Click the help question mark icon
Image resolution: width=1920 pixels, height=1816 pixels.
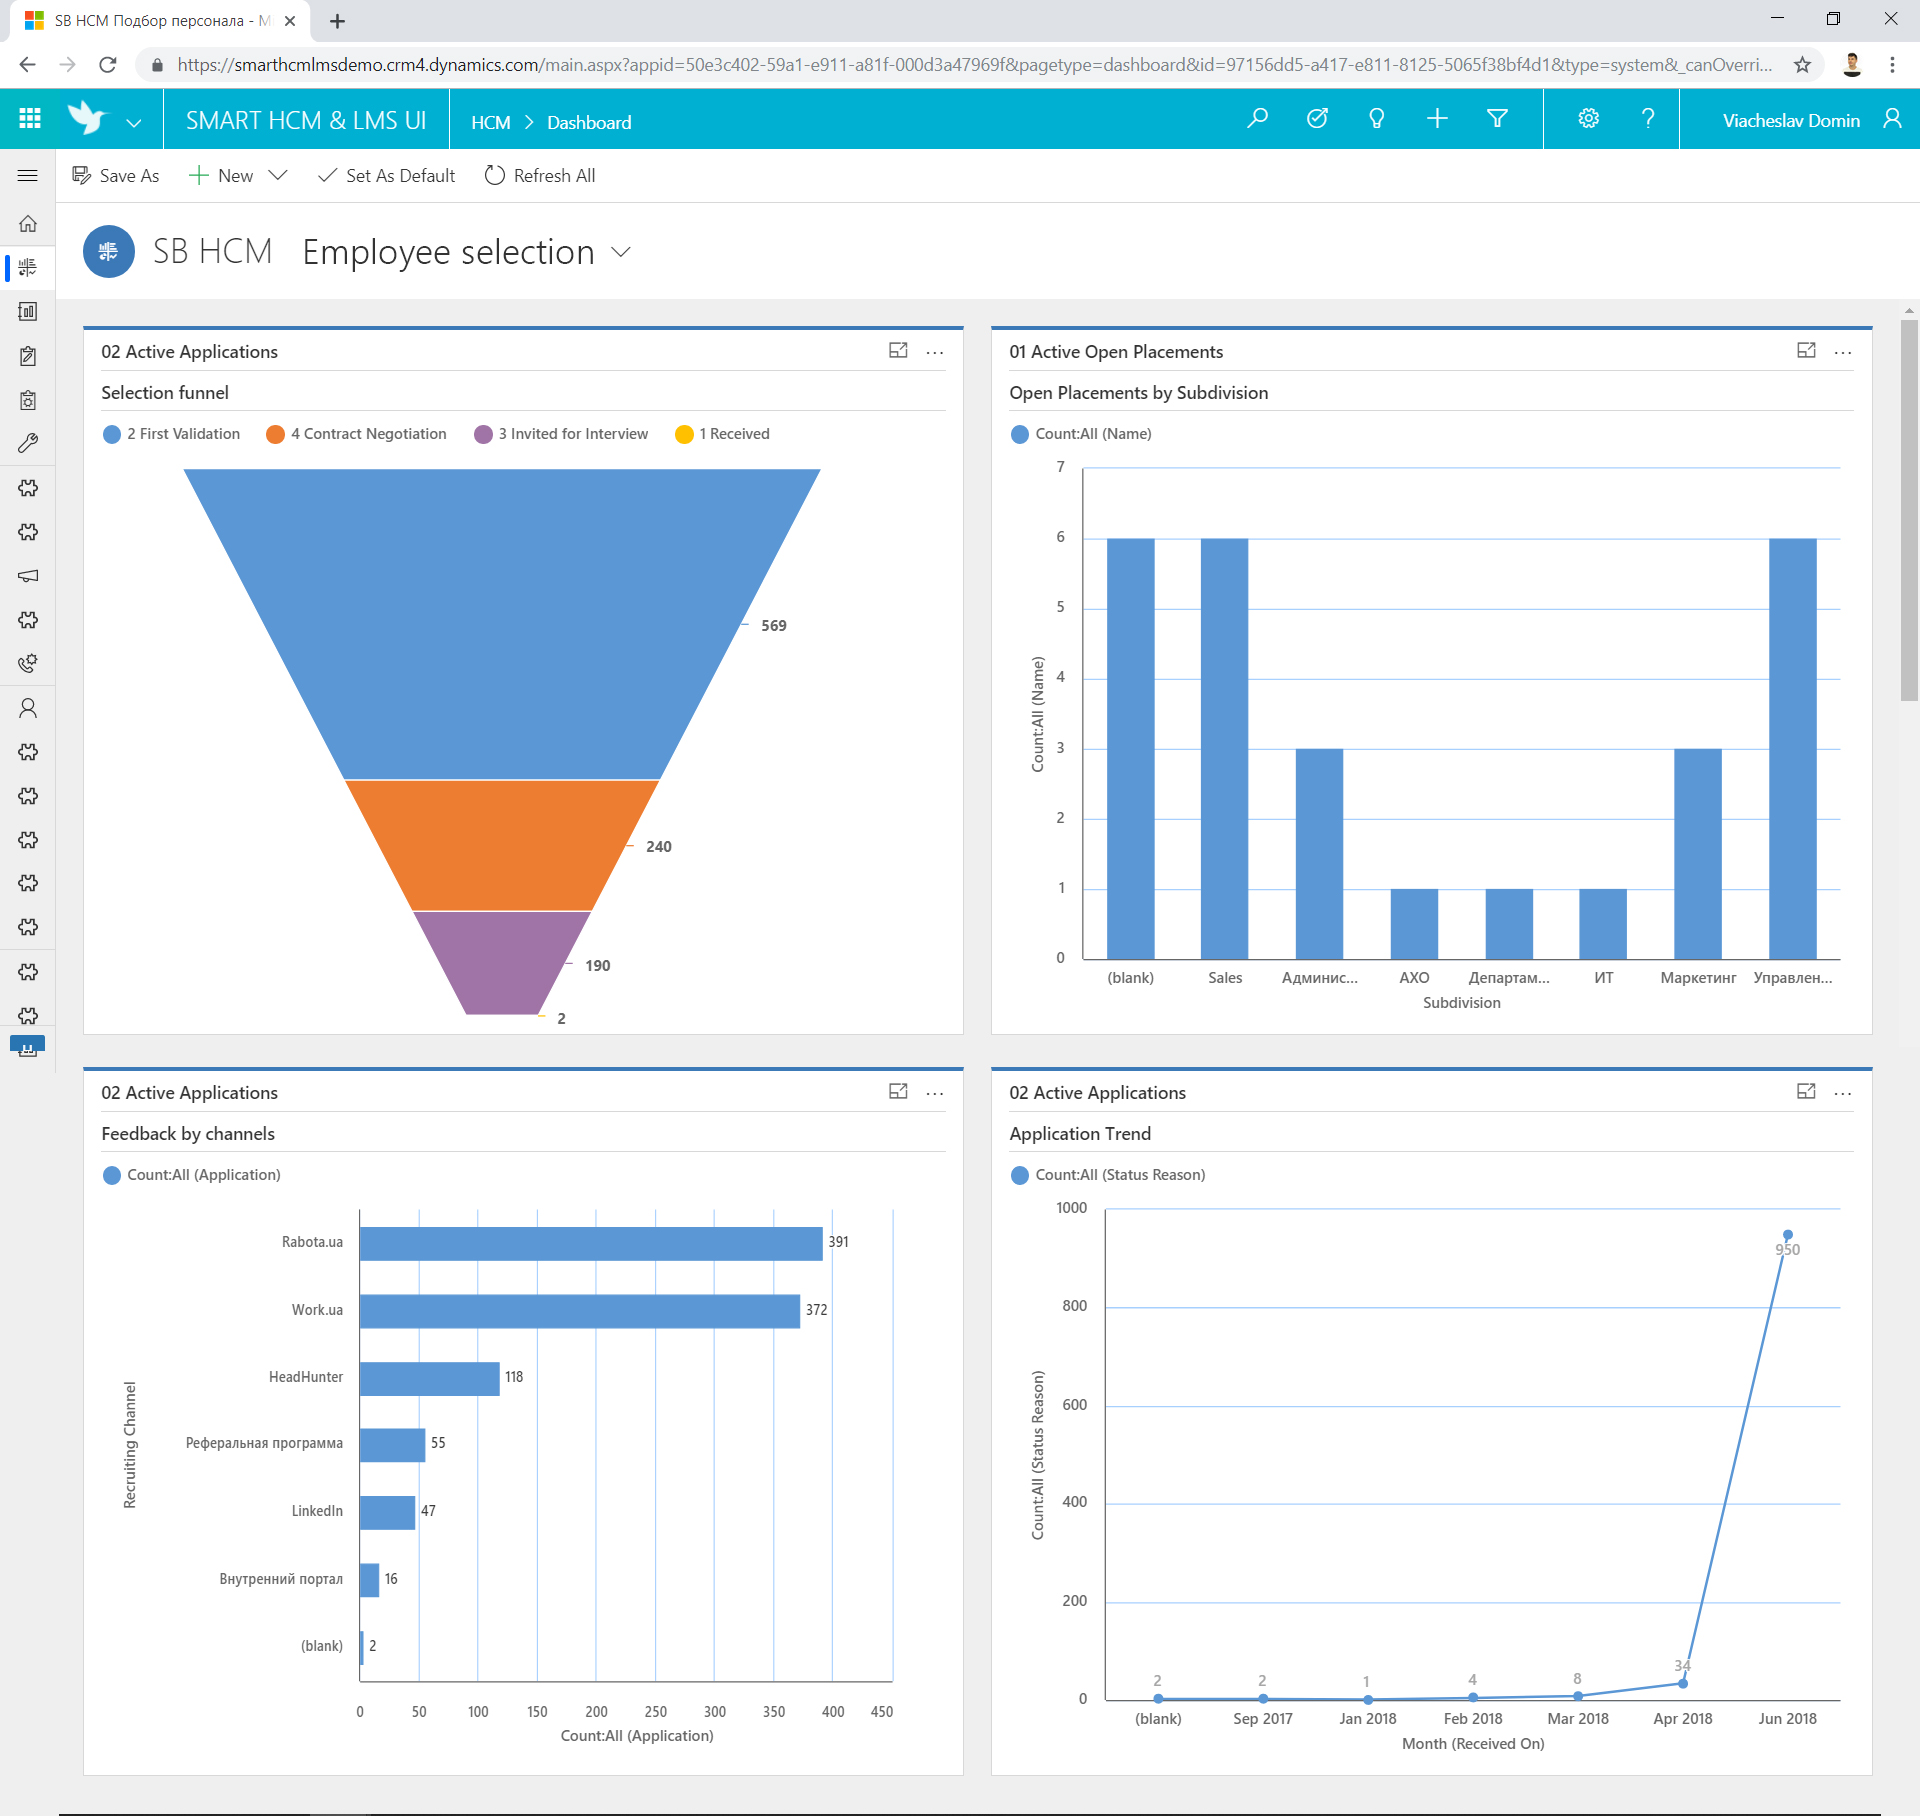(x=1648, y=119)
